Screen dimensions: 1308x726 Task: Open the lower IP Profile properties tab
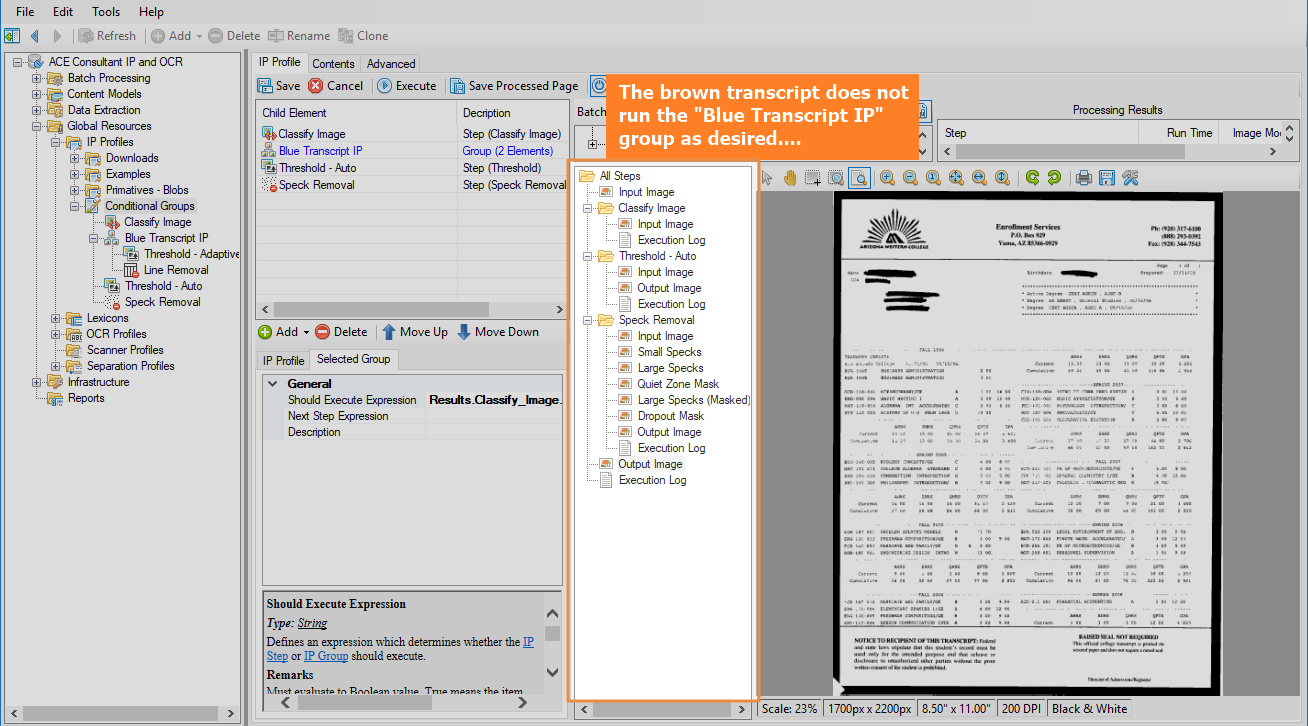point(283,360)
